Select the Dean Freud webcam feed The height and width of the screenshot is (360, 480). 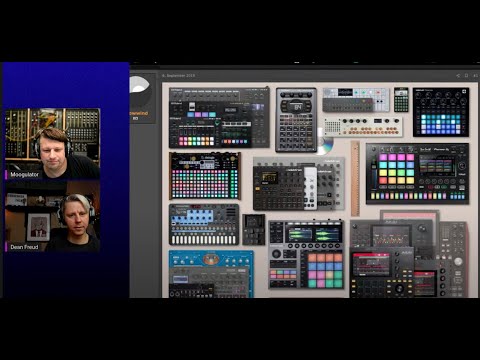[x=53, y=216]
